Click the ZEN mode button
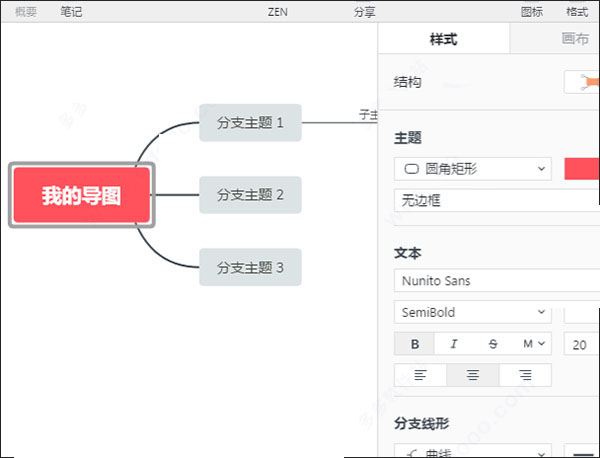The width and height of the screenshot is (600, 458). (279, 12)
